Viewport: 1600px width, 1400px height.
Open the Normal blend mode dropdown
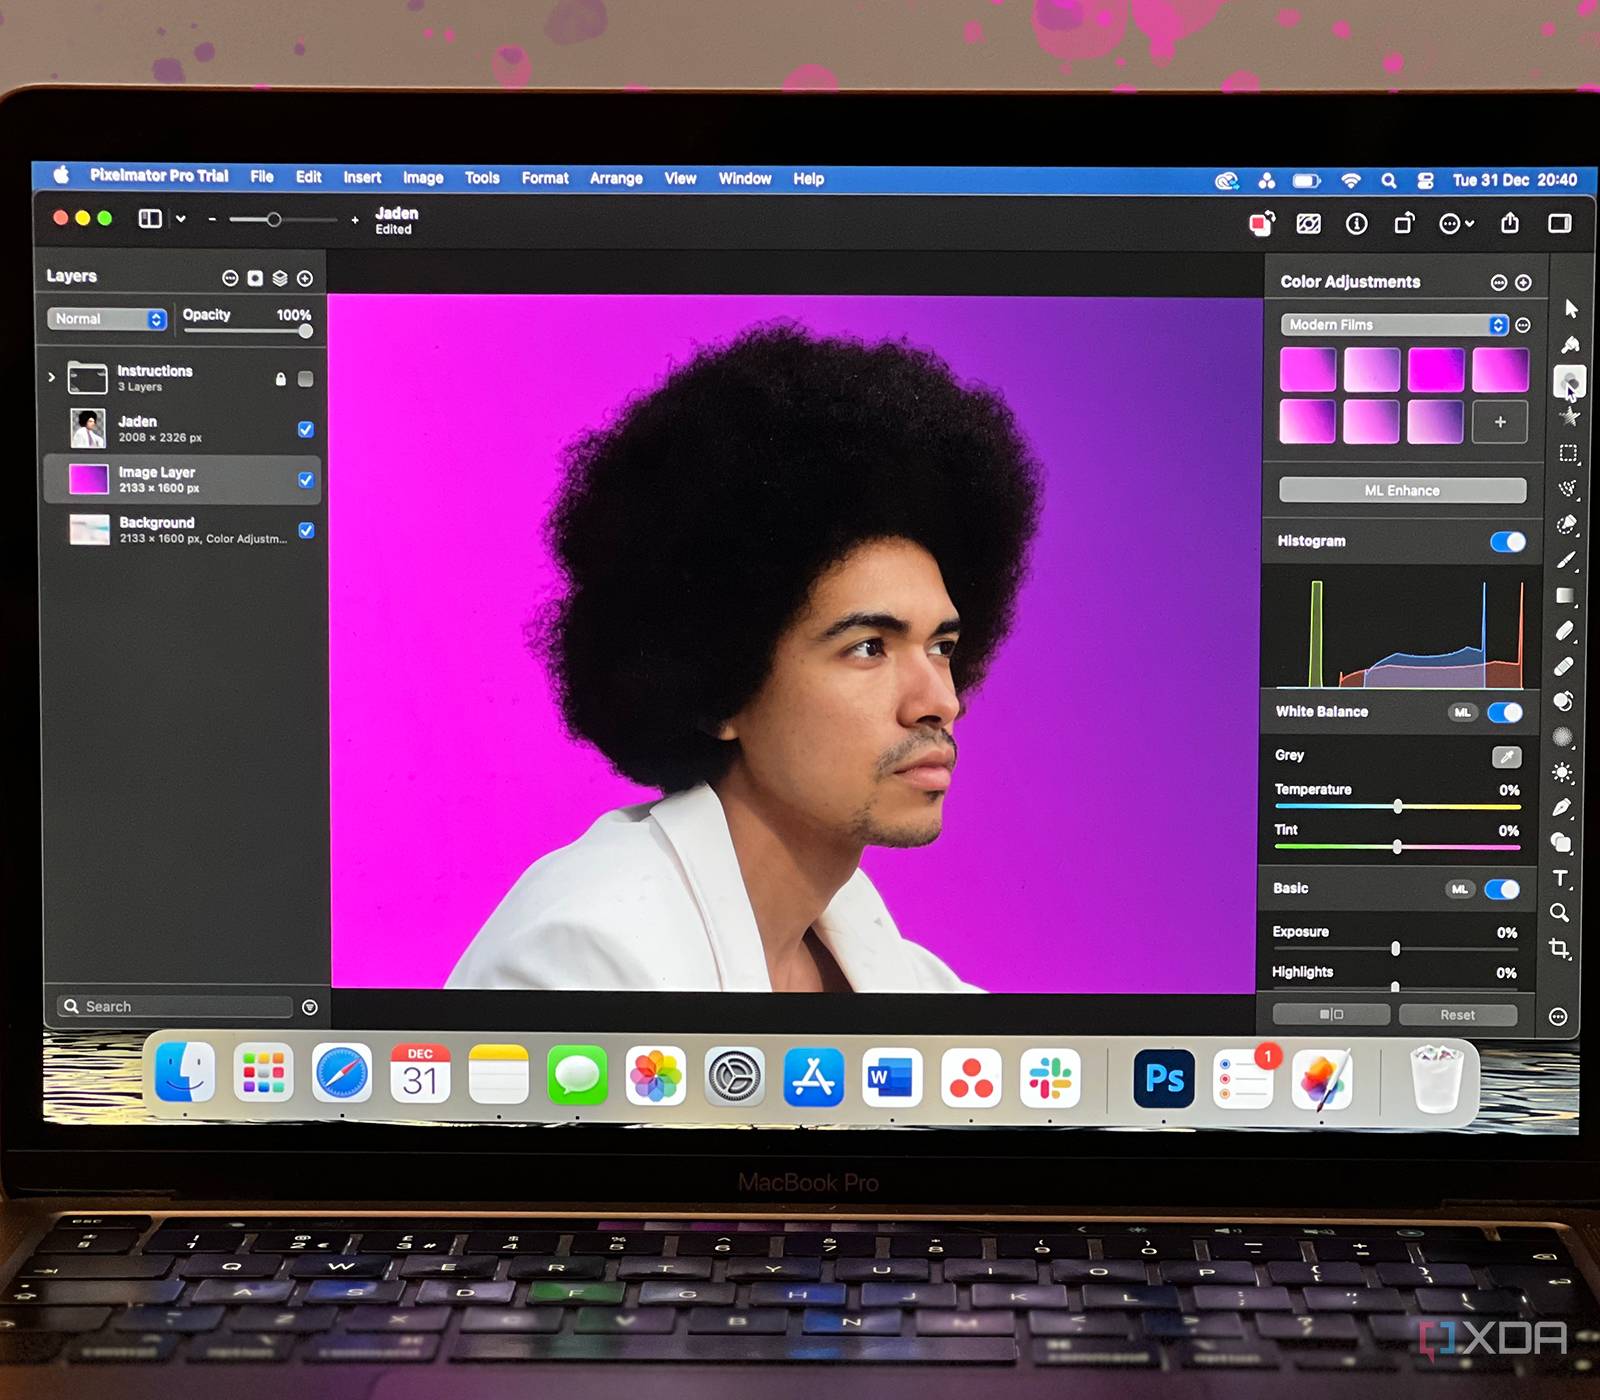pos(106,319)
